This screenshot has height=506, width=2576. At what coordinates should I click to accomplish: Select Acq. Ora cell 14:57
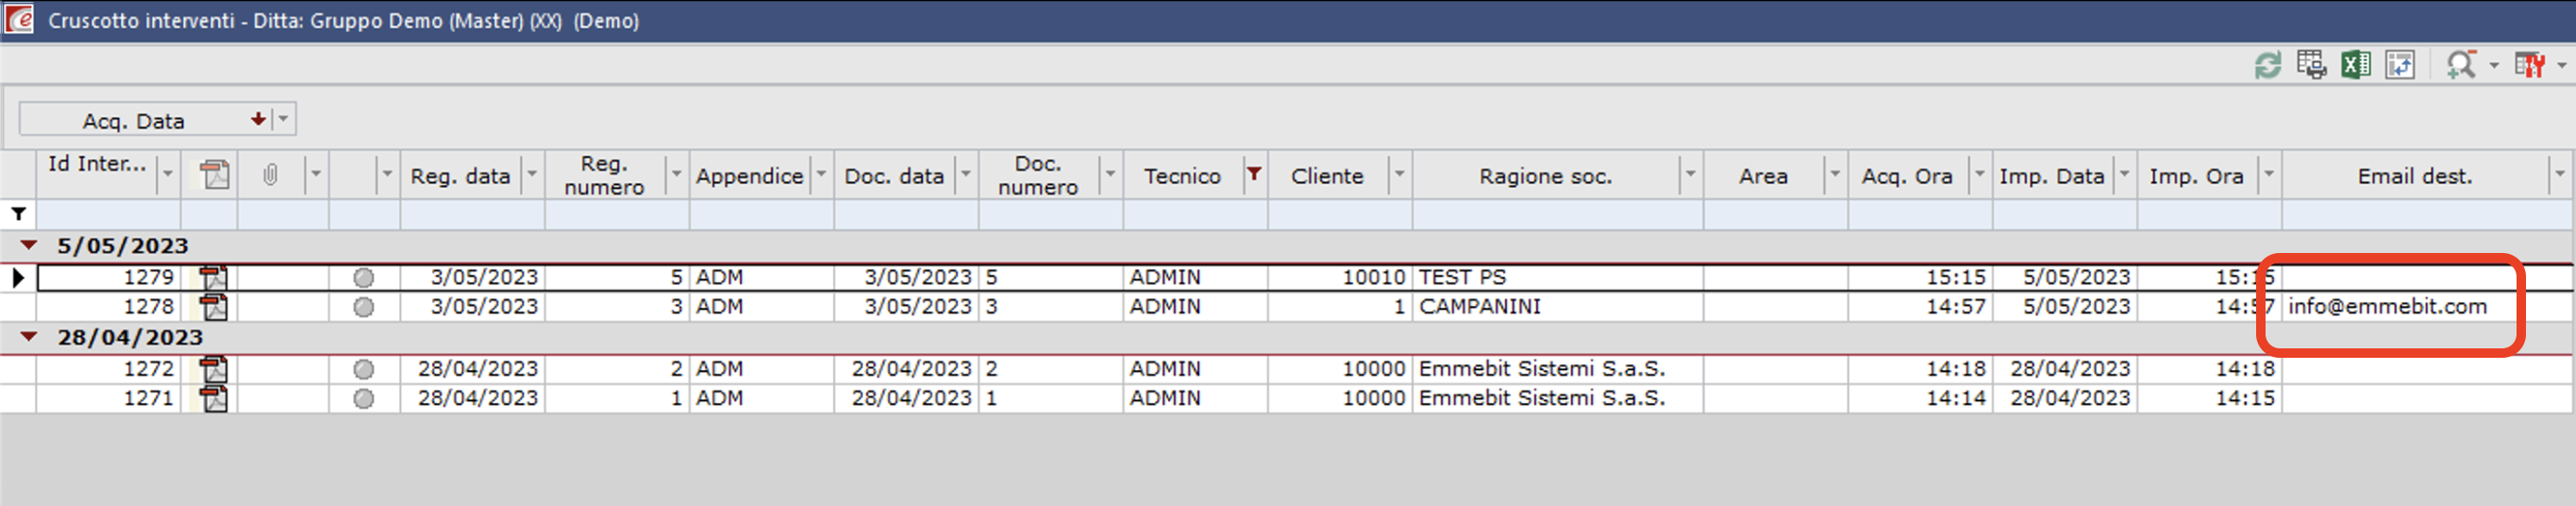[x=1919, y=306]
